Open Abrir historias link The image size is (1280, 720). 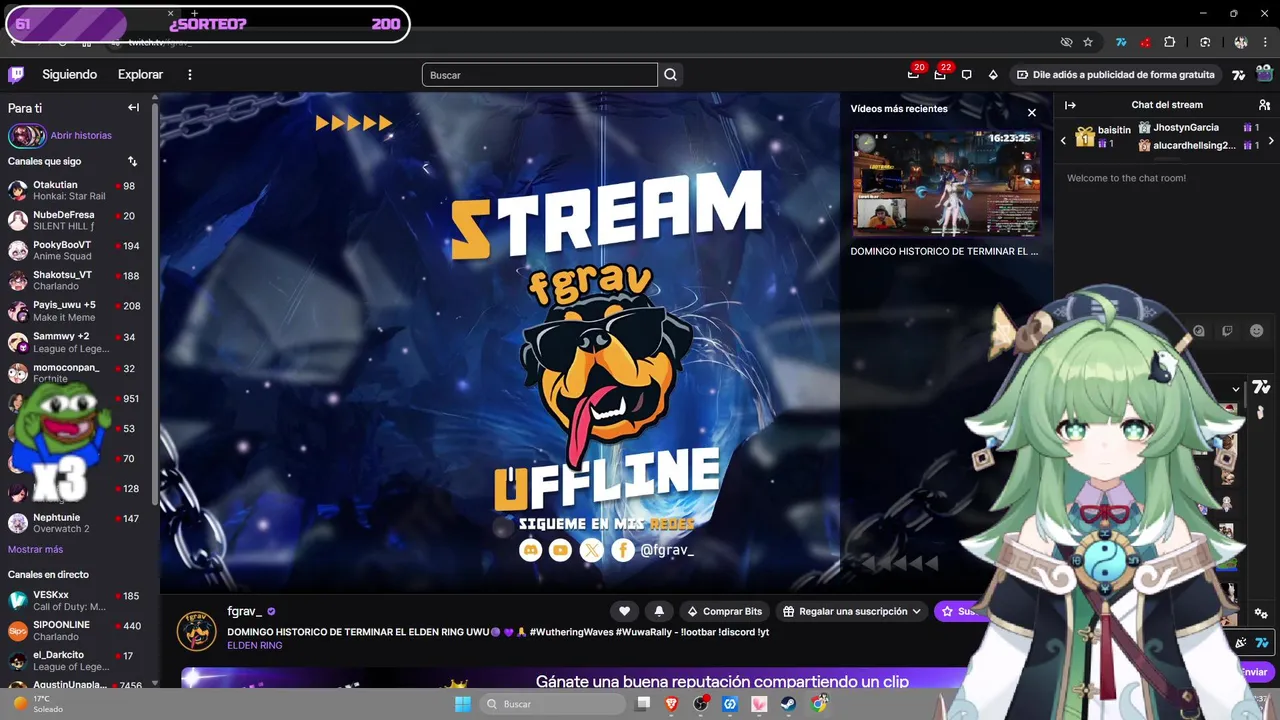81,135
